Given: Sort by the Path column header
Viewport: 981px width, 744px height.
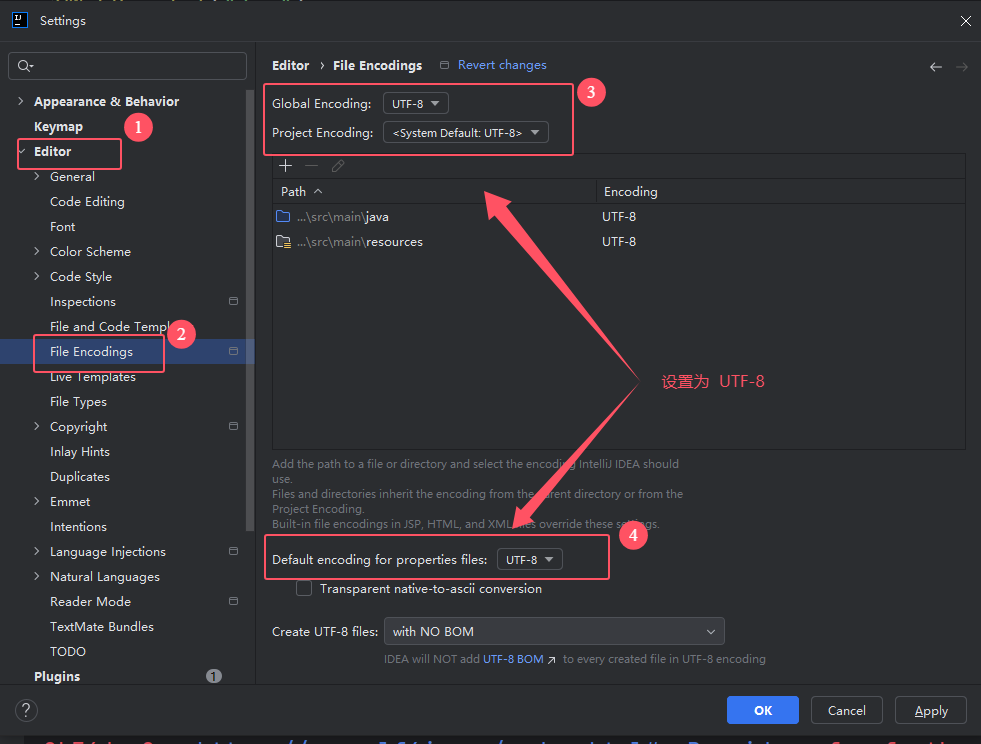Looking at the screenshot, I should coord(434,191).
